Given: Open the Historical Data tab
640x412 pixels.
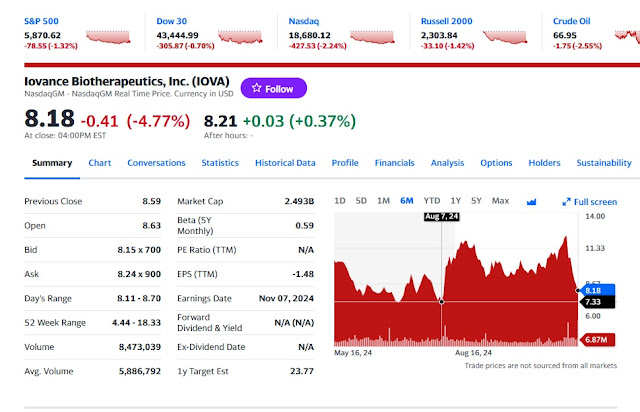Looking at the screenshot, I should [x=285, y=163].
